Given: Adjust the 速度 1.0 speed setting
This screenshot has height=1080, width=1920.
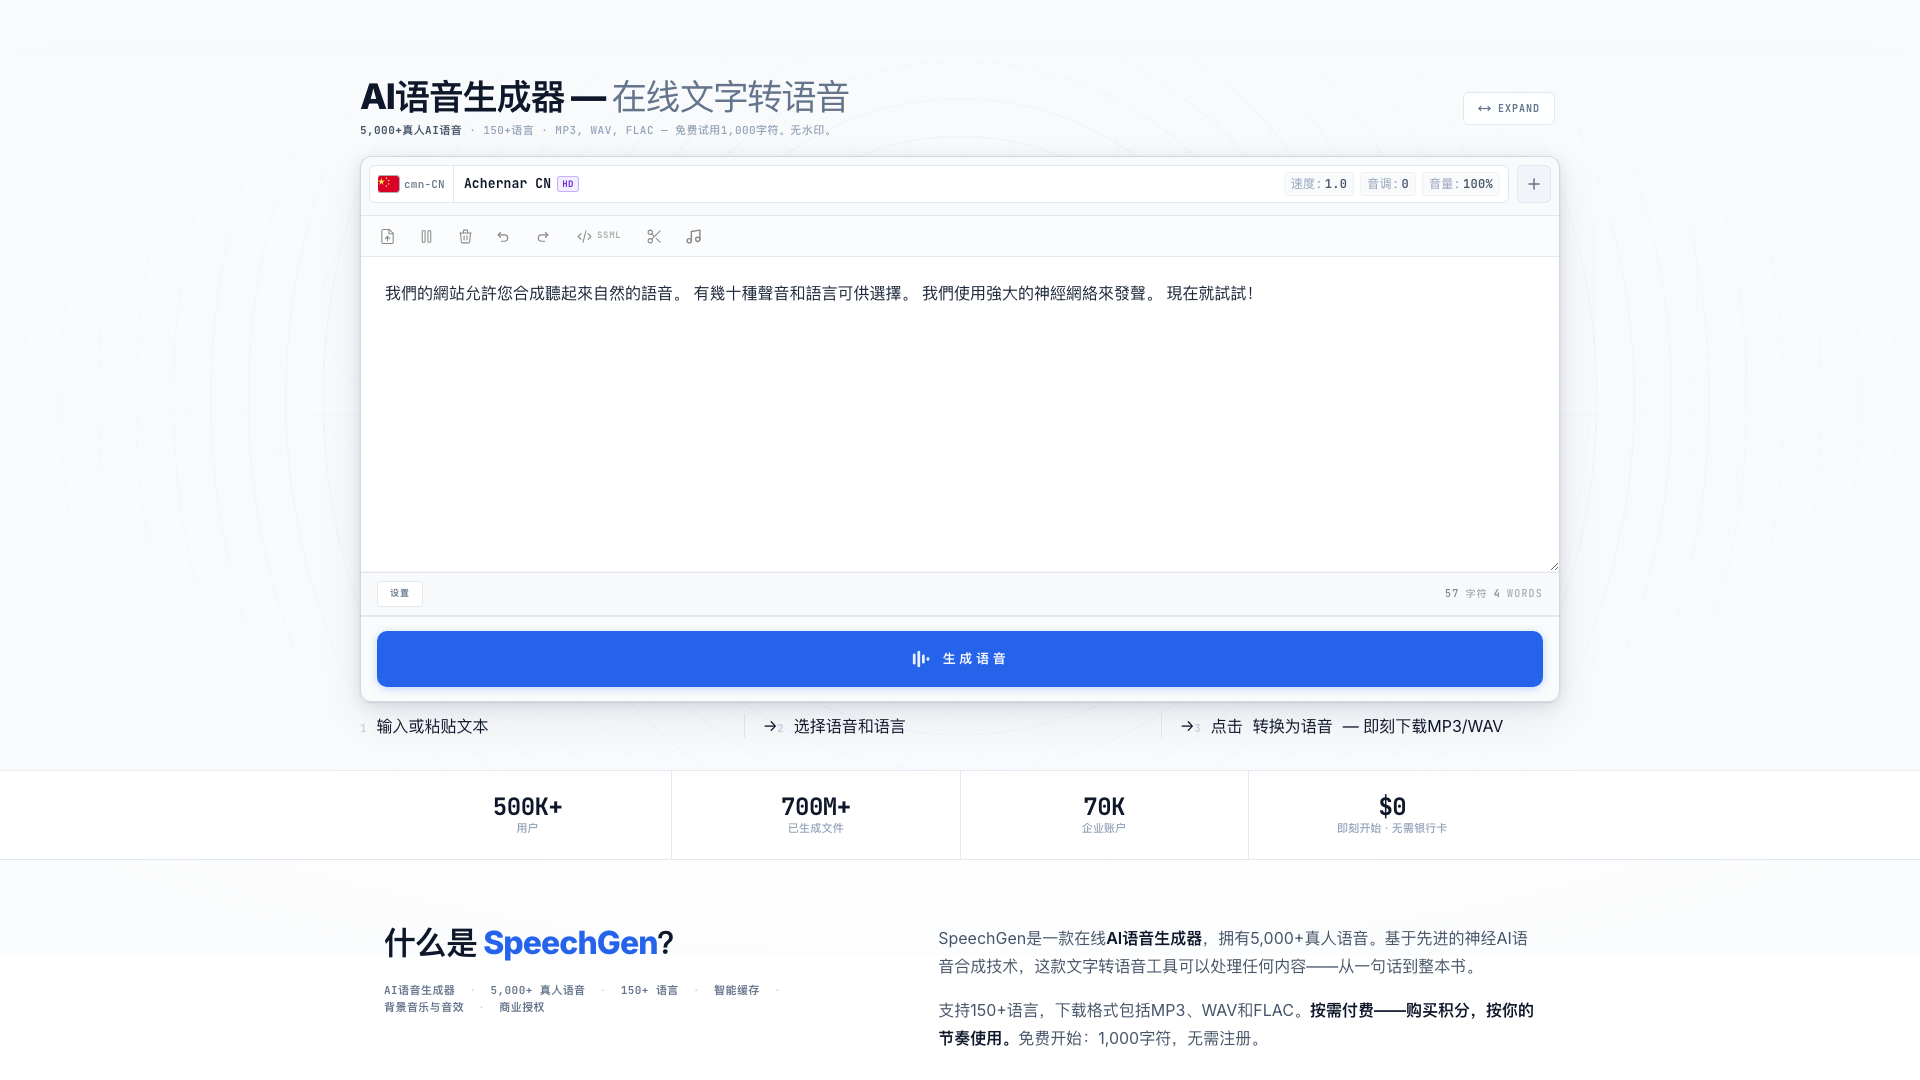Looking at the screenshot, I should pos(1318,184).
